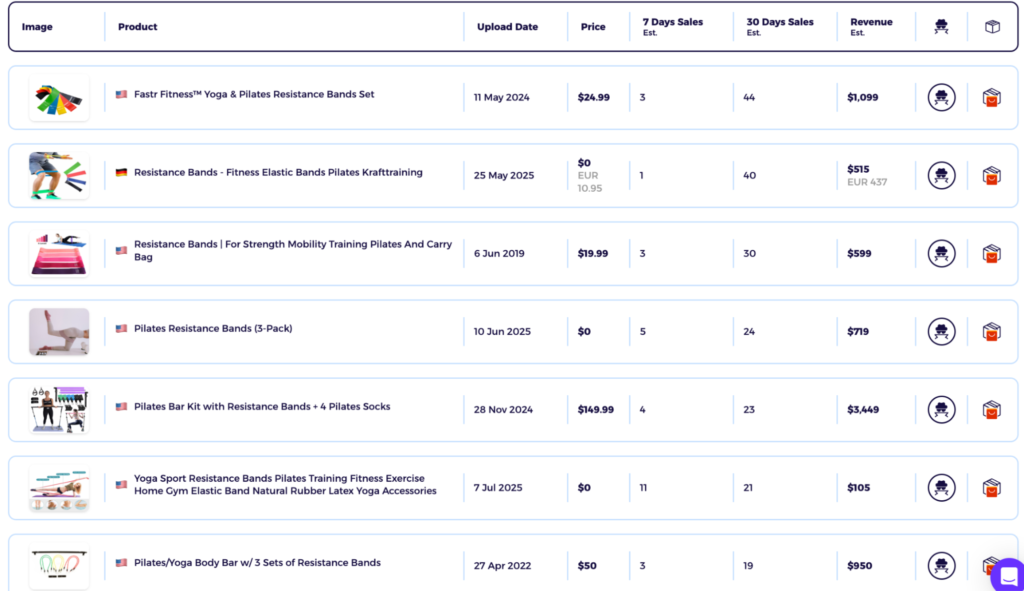
Task: Click spy icon for Fastr Fitness row
Action: pyautogui.click(x=941, y=97)
